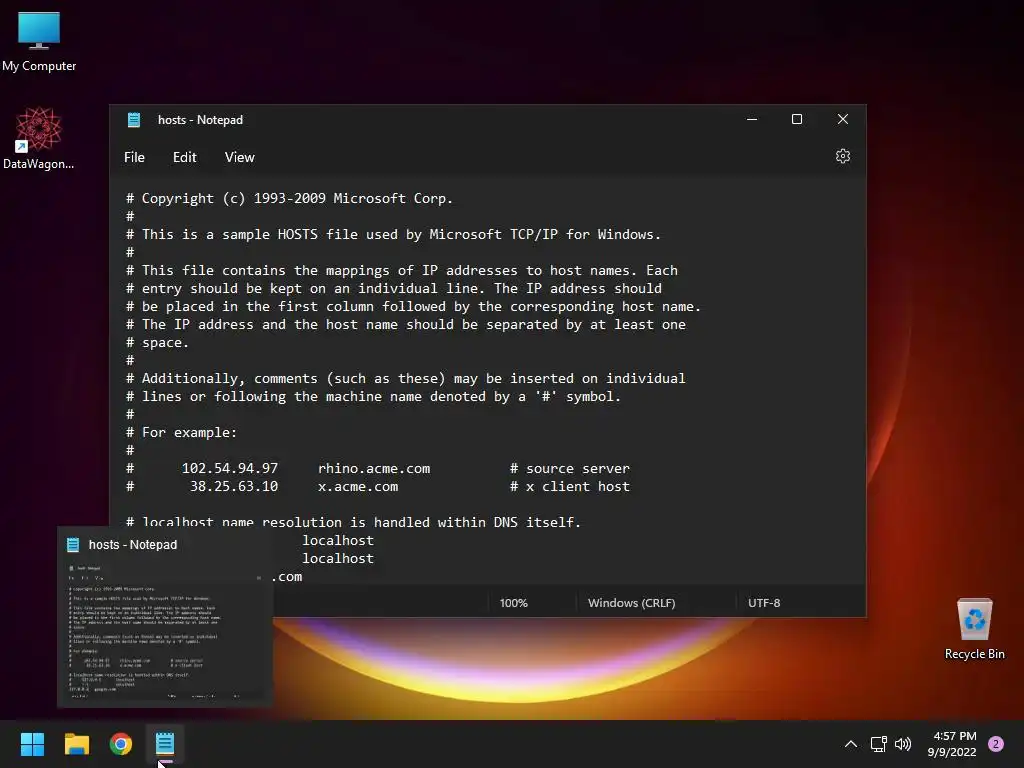Click the hosts - Notepad title text
Screen dimensions: 1024x768
click(x=200, y=120)
